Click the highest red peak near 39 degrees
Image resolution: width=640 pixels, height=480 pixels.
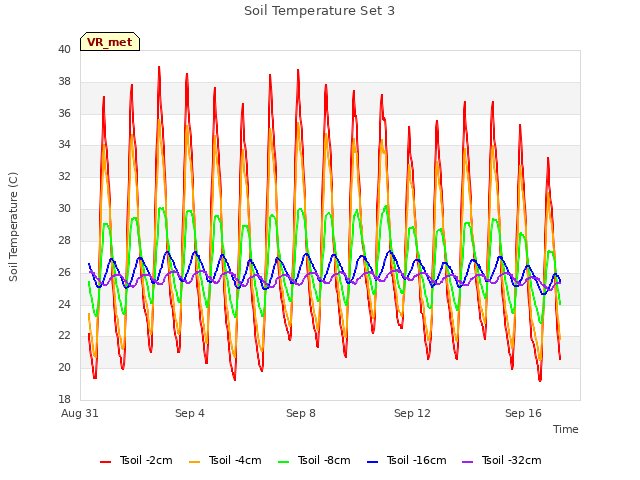coord(159,68)
